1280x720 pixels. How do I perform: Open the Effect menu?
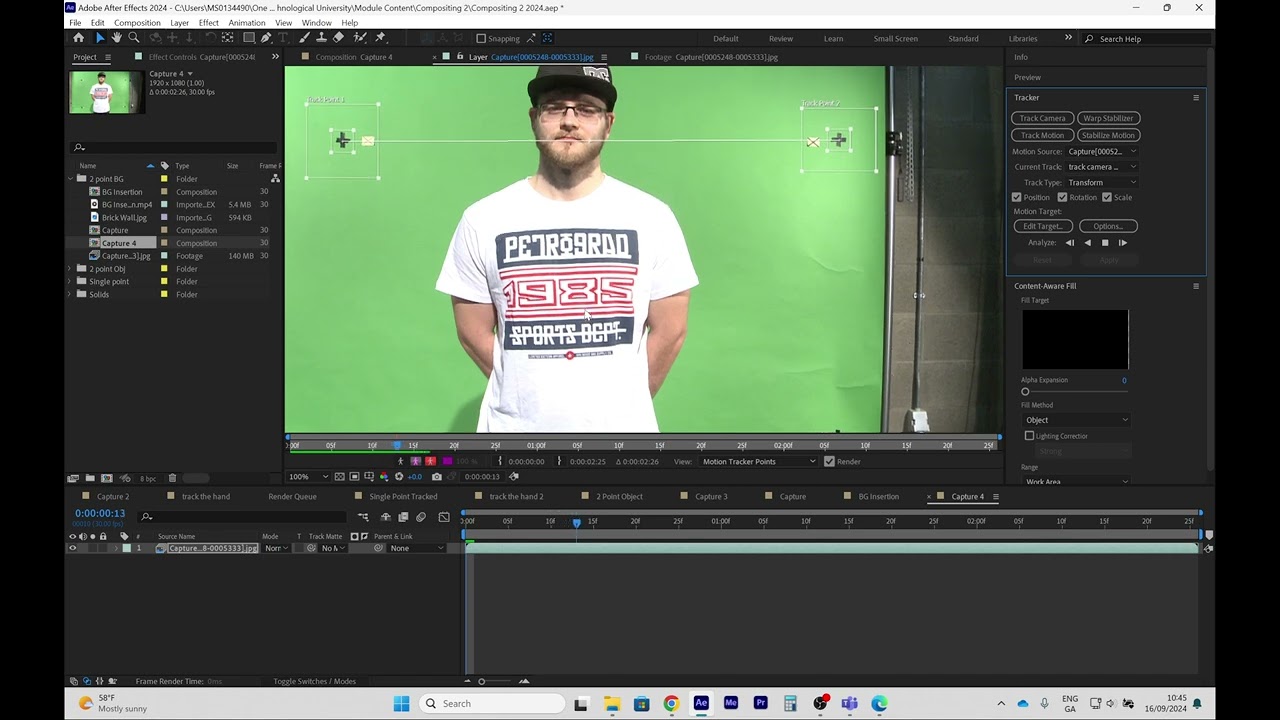(208, 22)
